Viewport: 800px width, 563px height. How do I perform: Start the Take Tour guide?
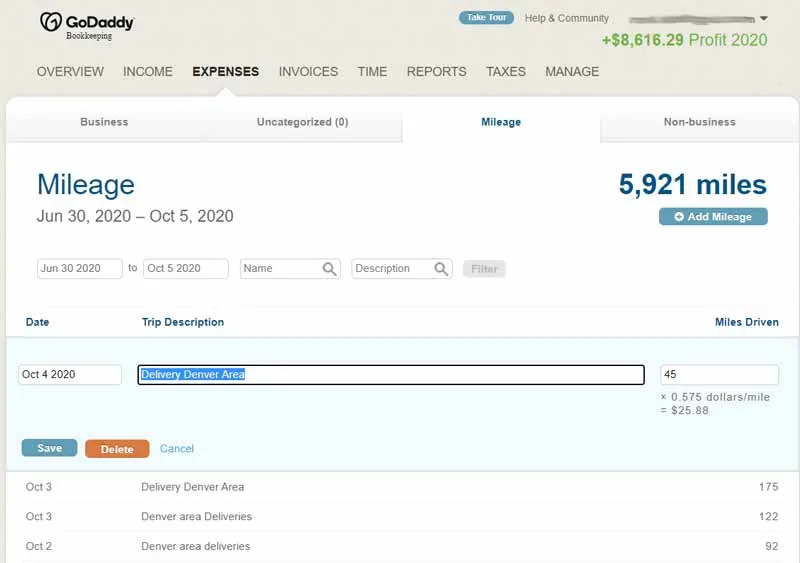coord(488,18)
